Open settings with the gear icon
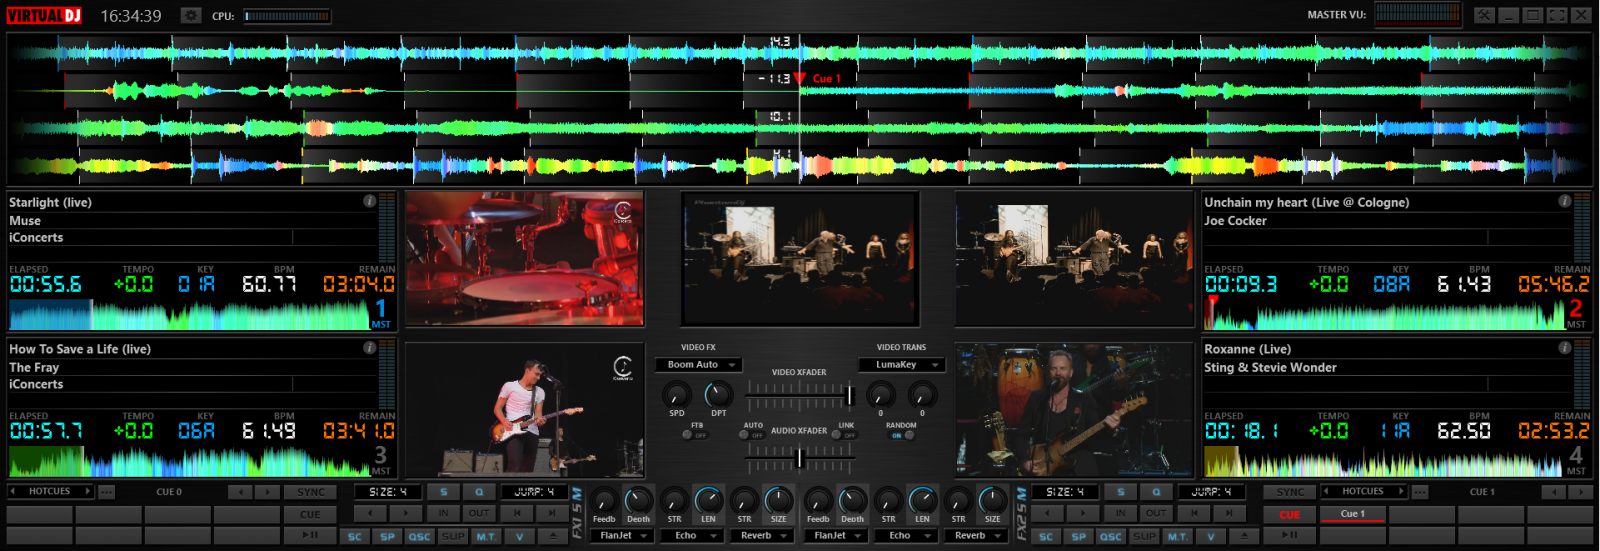The height and width of the screenshot is (551, 1600). coord(191,15)
